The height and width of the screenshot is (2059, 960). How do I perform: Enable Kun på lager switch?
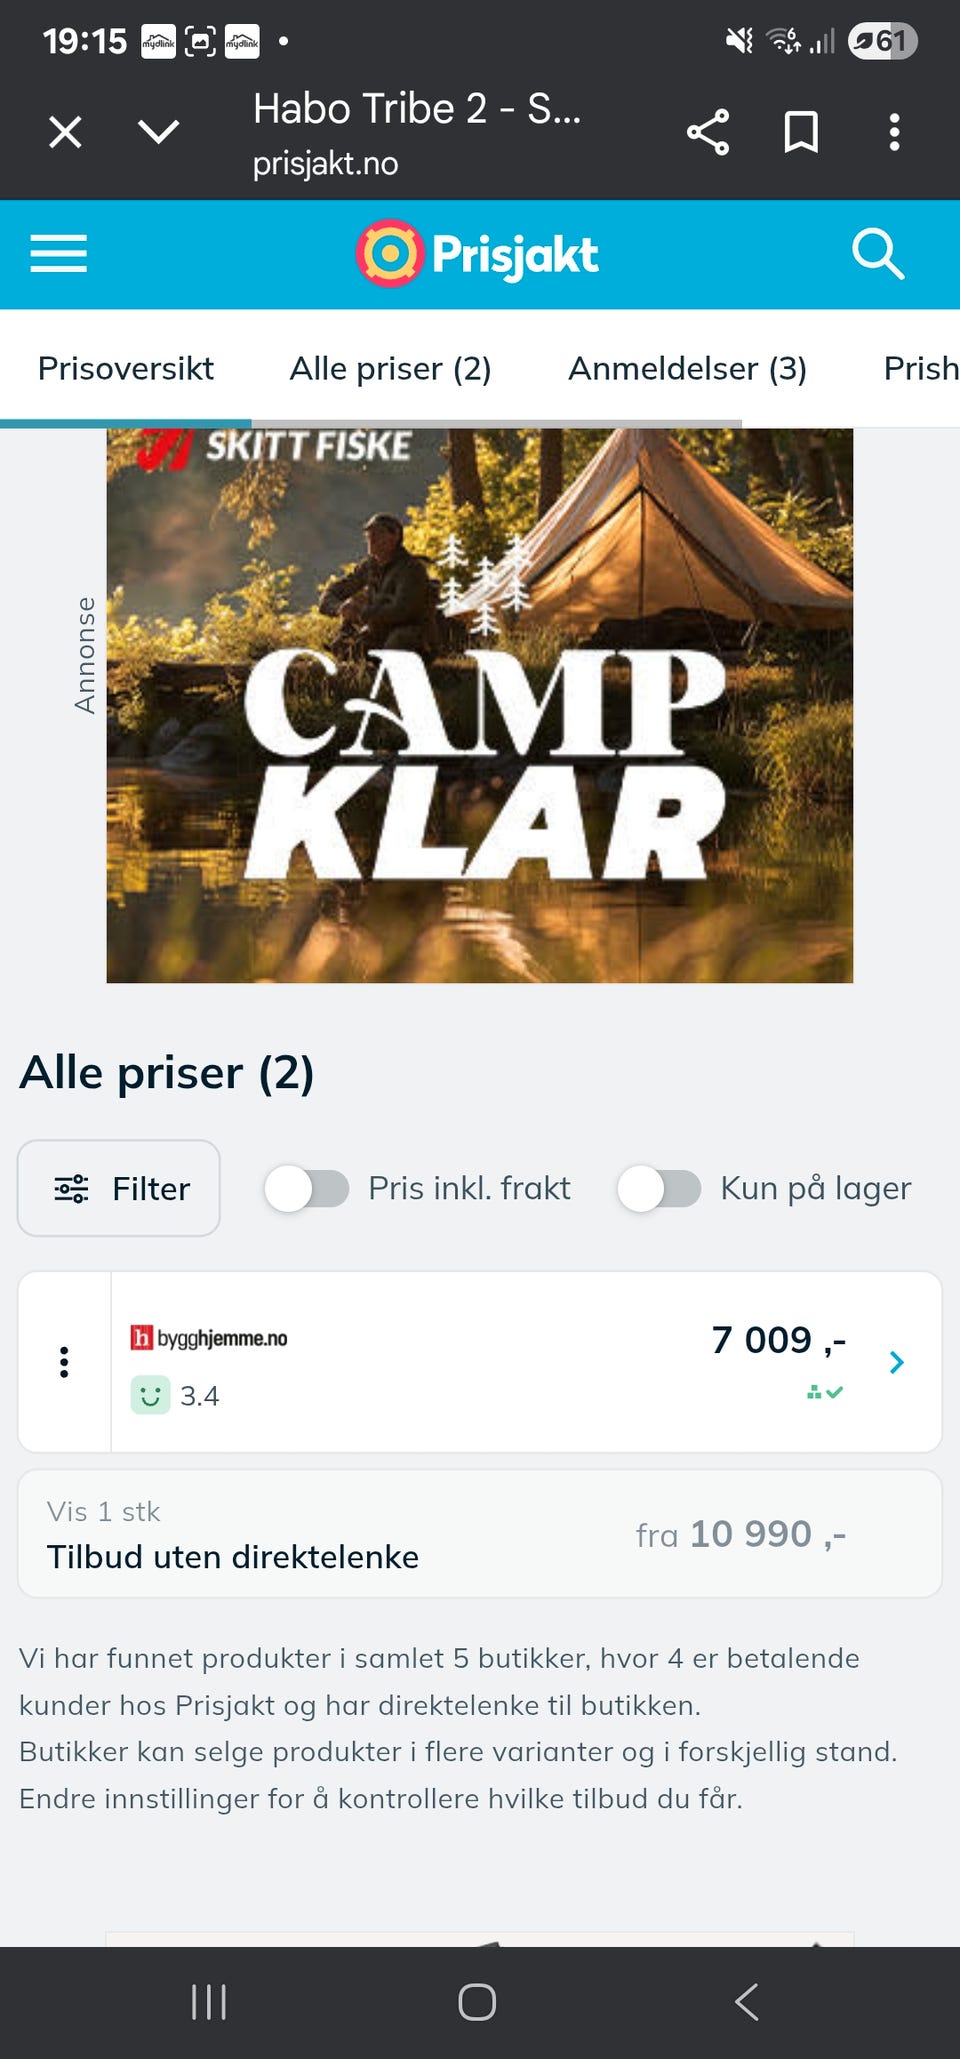coord(659,1189)
